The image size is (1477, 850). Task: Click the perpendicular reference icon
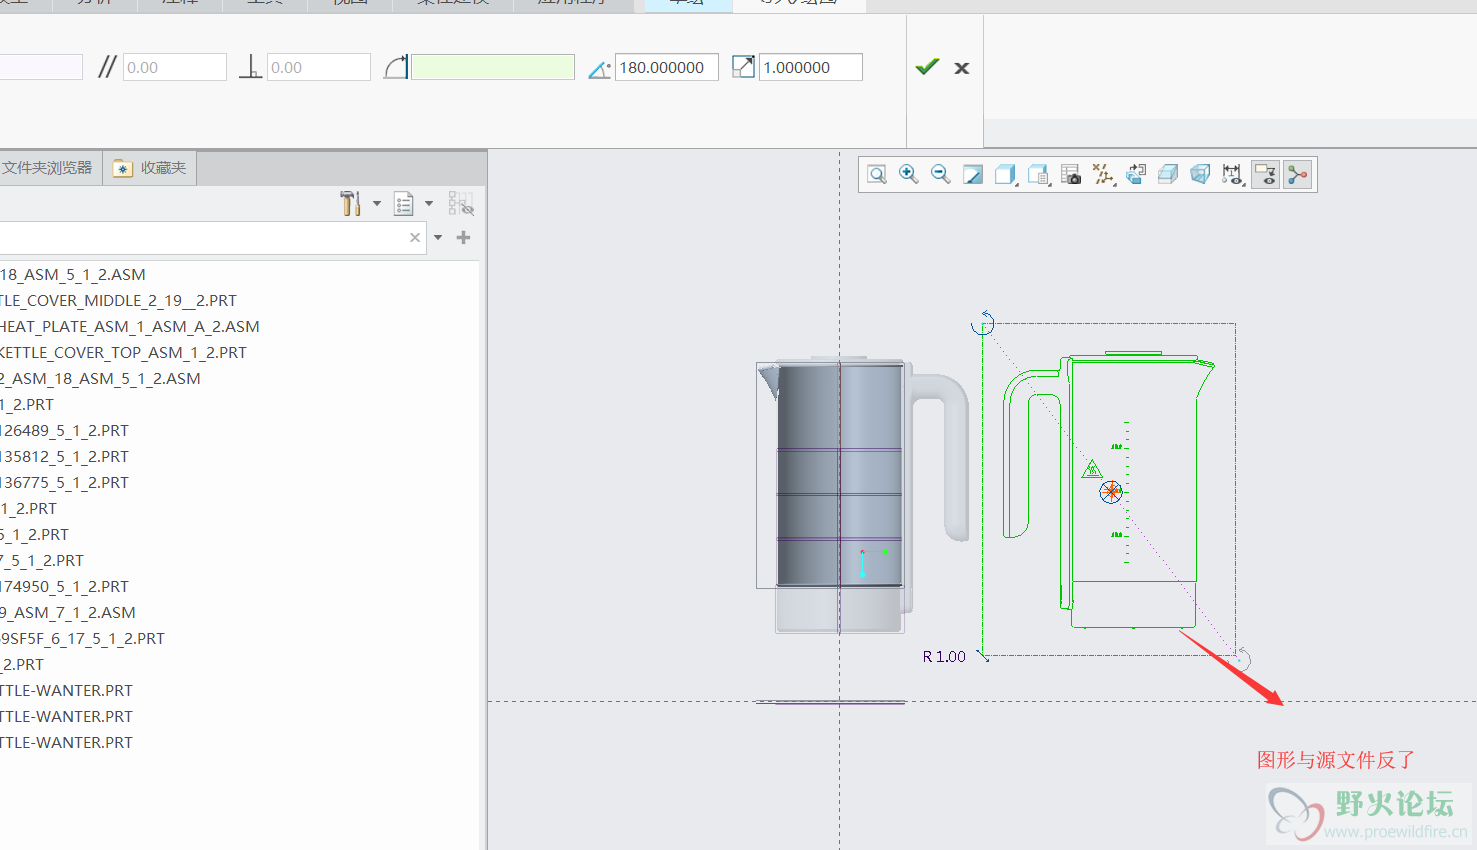pyautogui.click(x=251, y=67)
